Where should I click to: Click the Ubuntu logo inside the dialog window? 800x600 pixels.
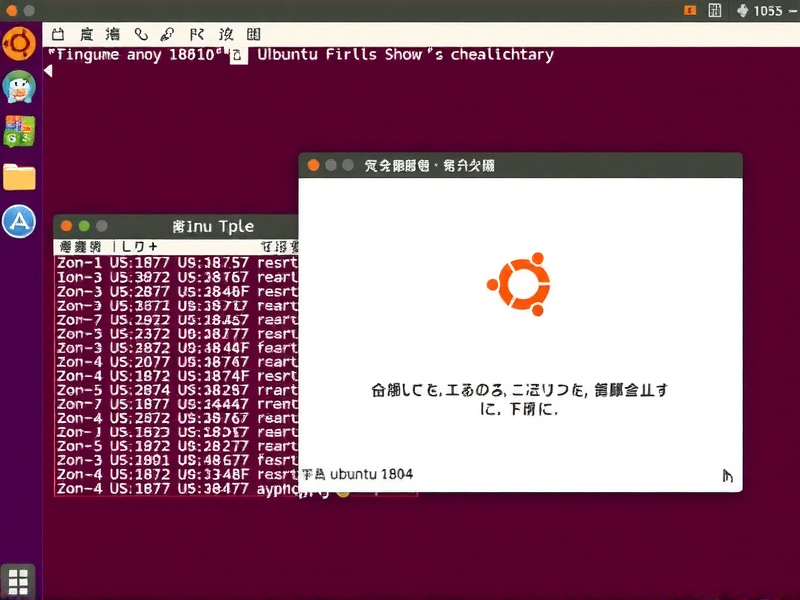coord(519,284)
